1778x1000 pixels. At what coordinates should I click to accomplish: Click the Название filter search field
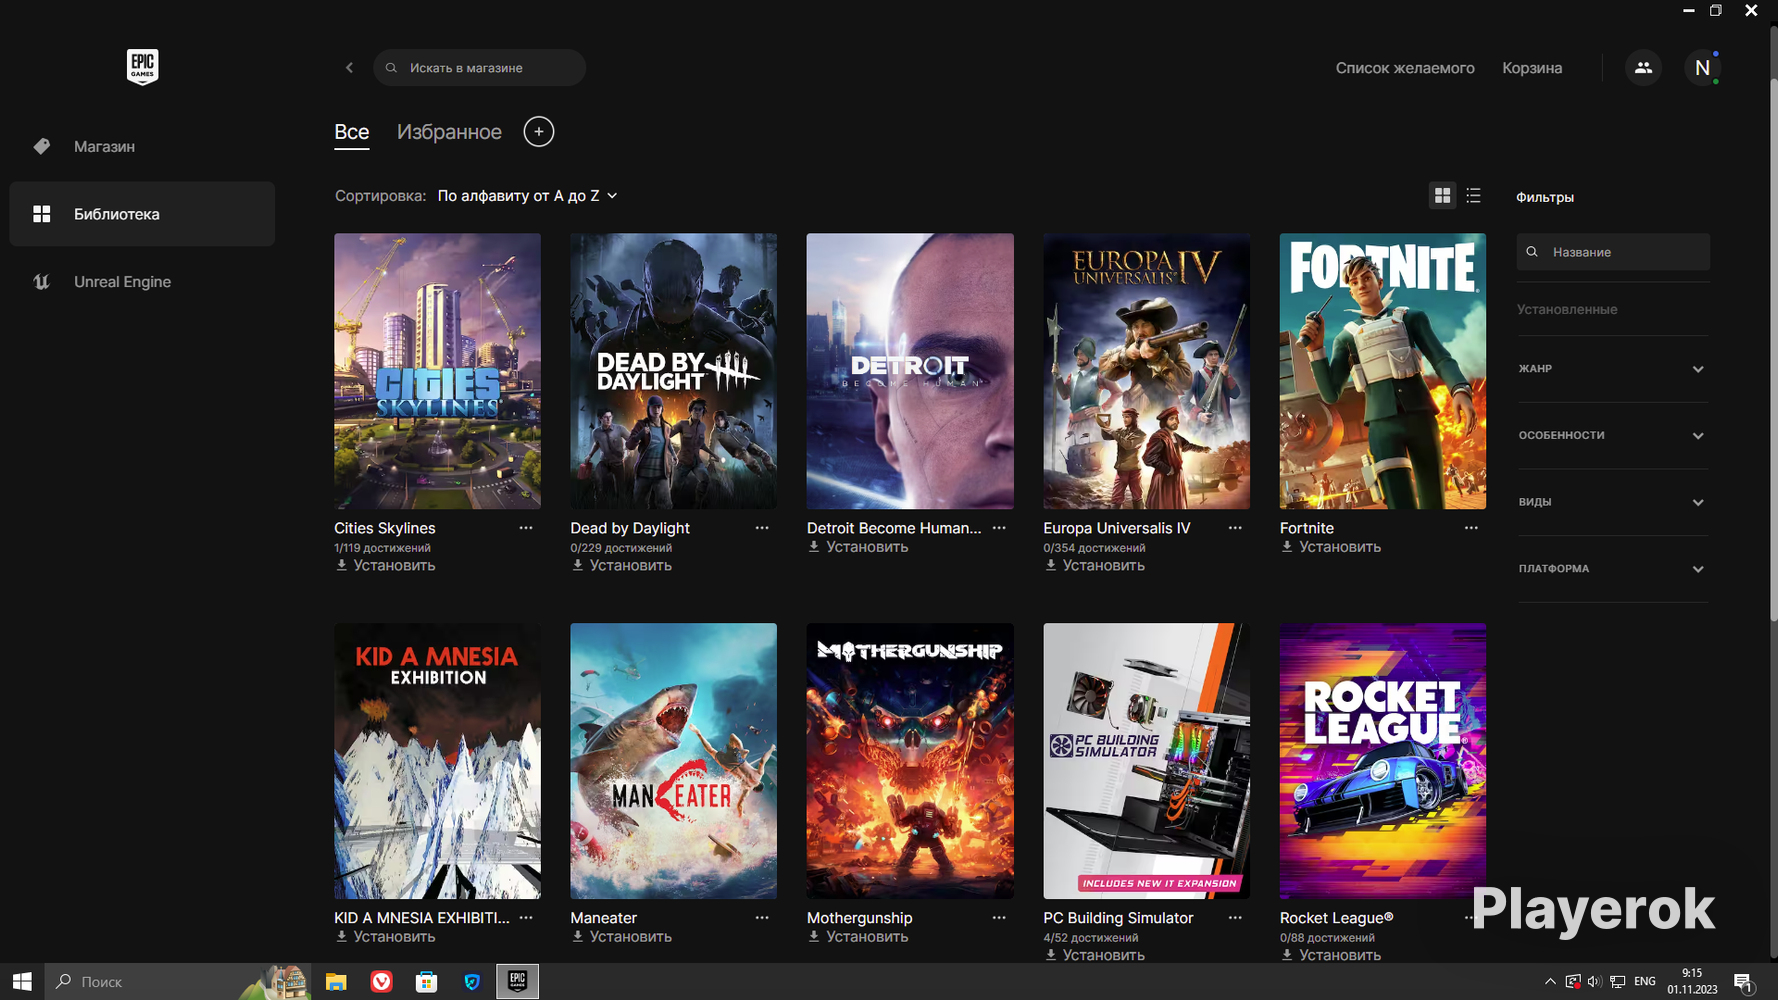point(1613,252)
